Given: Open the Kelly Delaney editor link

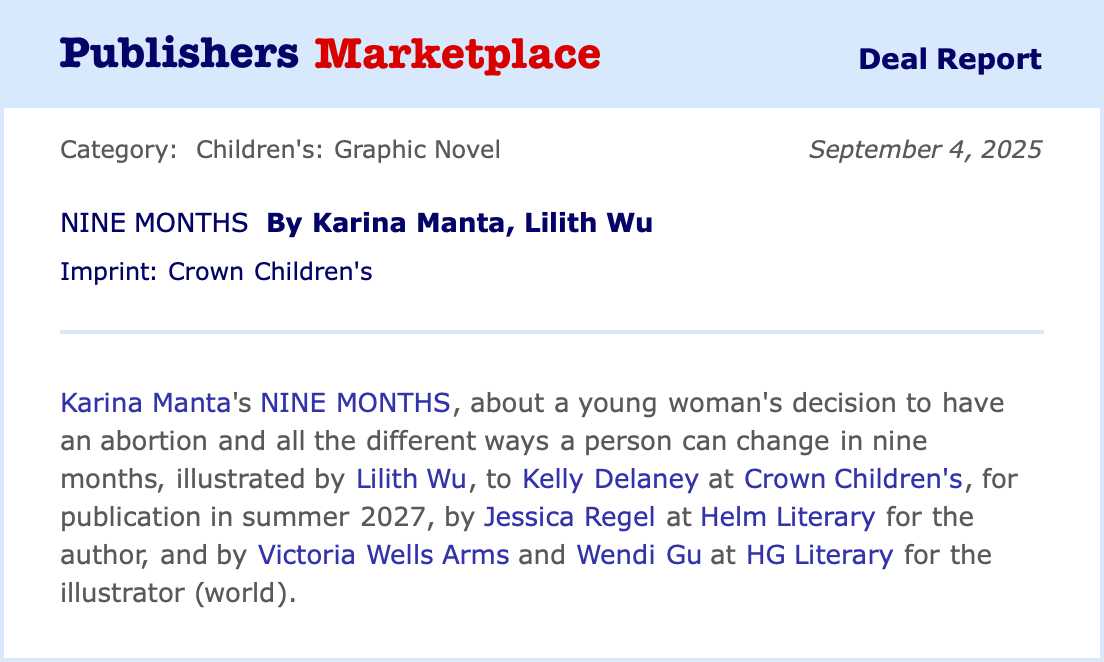Looking at the screenshot, I should point(610,479).
